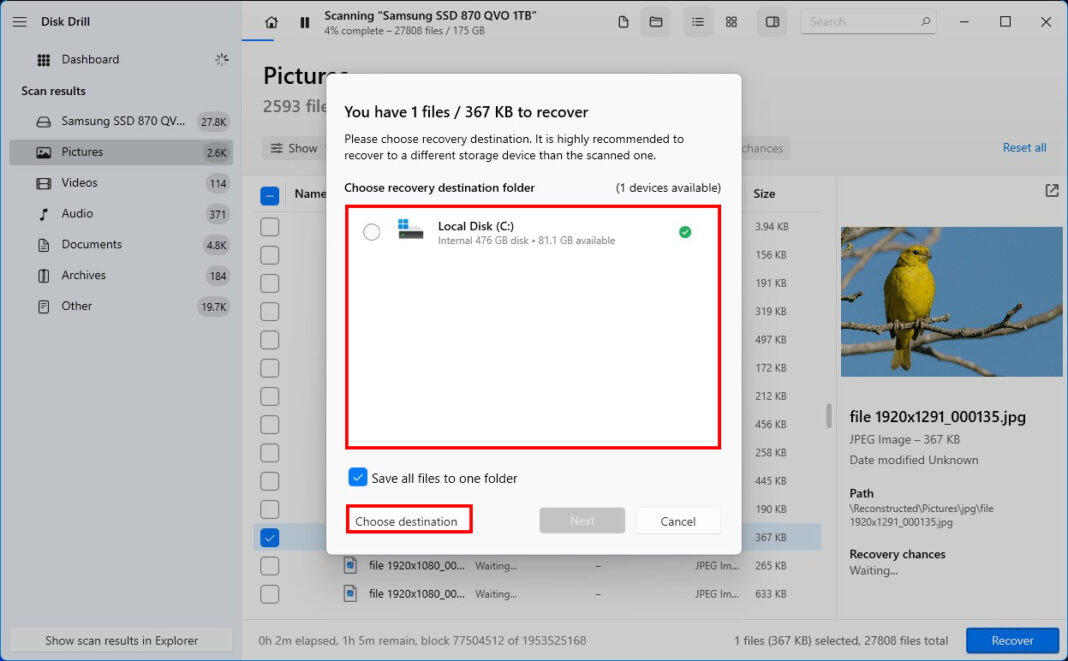Switch to the Documents category

coord(92,244)
